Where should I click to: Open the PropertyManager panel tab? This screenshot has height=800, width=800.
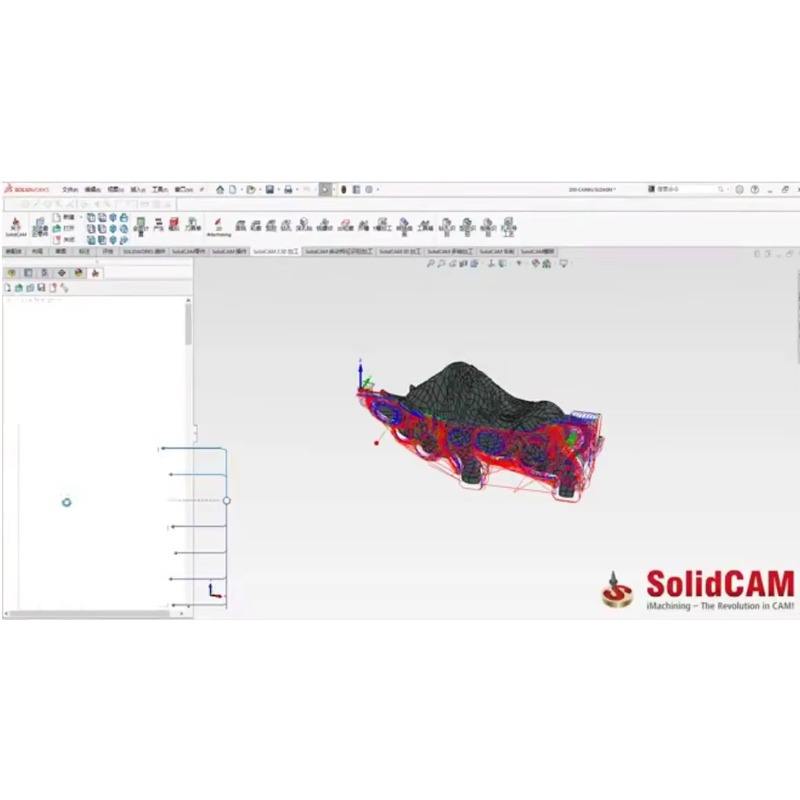tap(28, 273)
